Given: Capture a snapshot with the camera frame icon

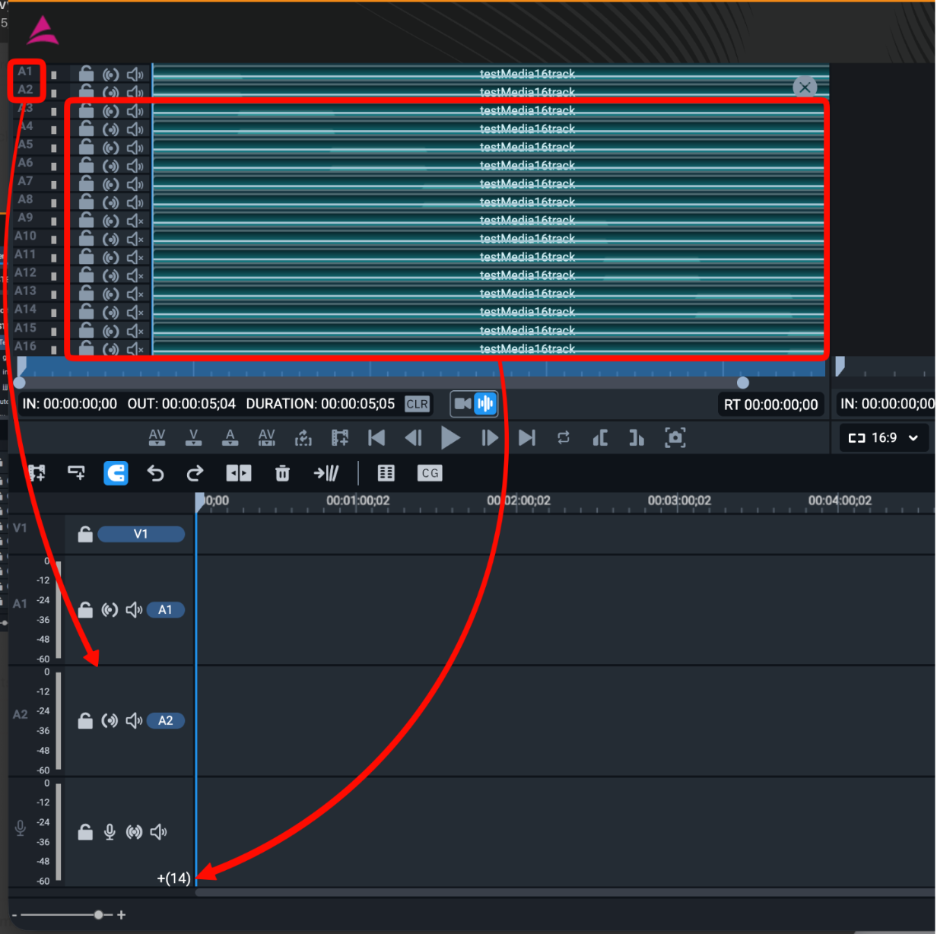Looking at the screenshot, I should point(675,438).
